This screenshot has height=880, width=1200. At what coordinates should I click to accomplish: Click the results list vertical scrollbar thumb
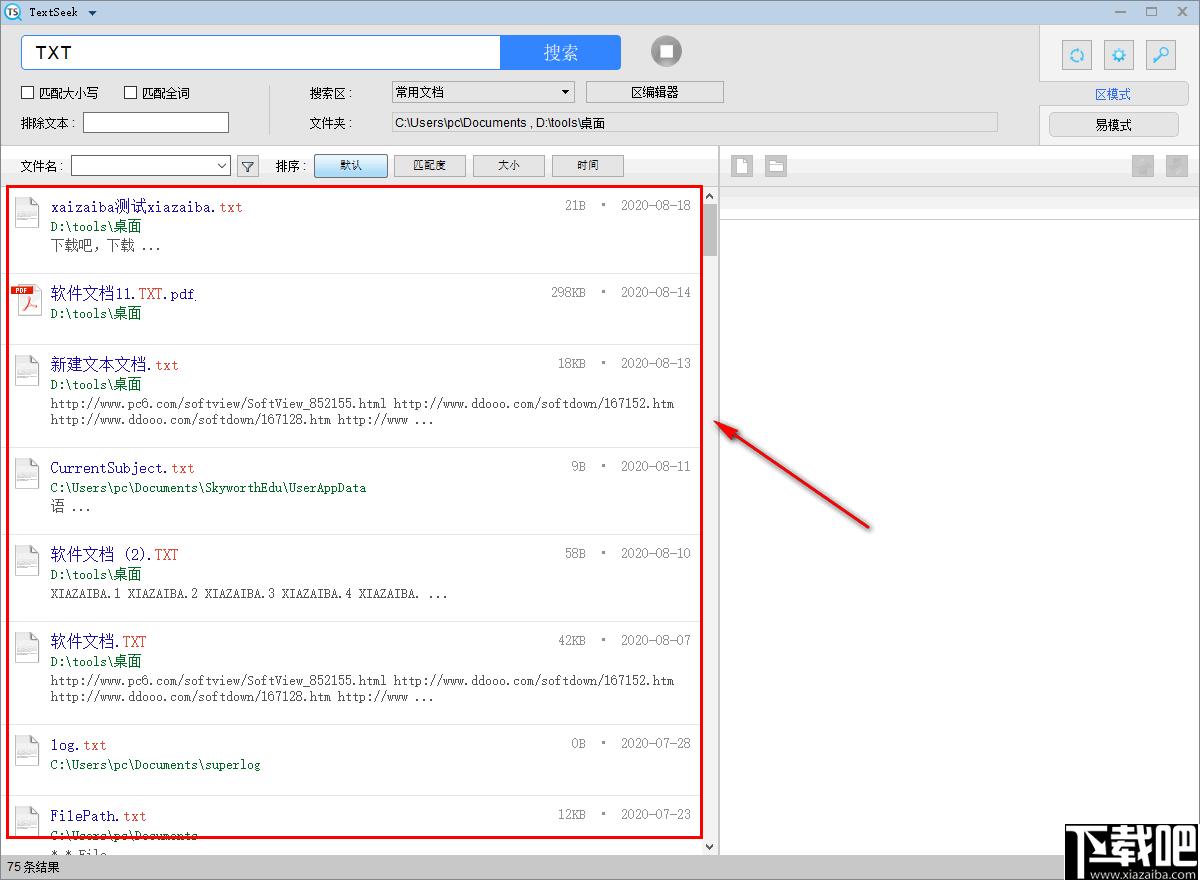pyautogui.click(x=710, y=230)
